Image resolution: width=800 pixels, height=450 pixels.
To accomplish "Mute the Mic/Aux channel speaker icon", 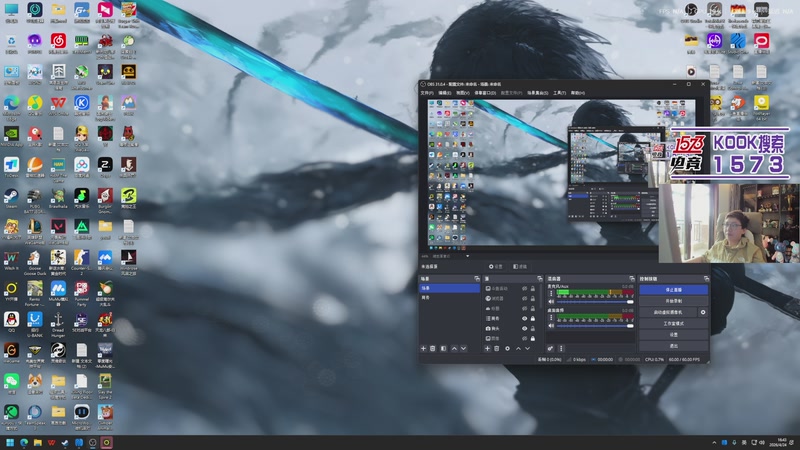I will (551, 302).
